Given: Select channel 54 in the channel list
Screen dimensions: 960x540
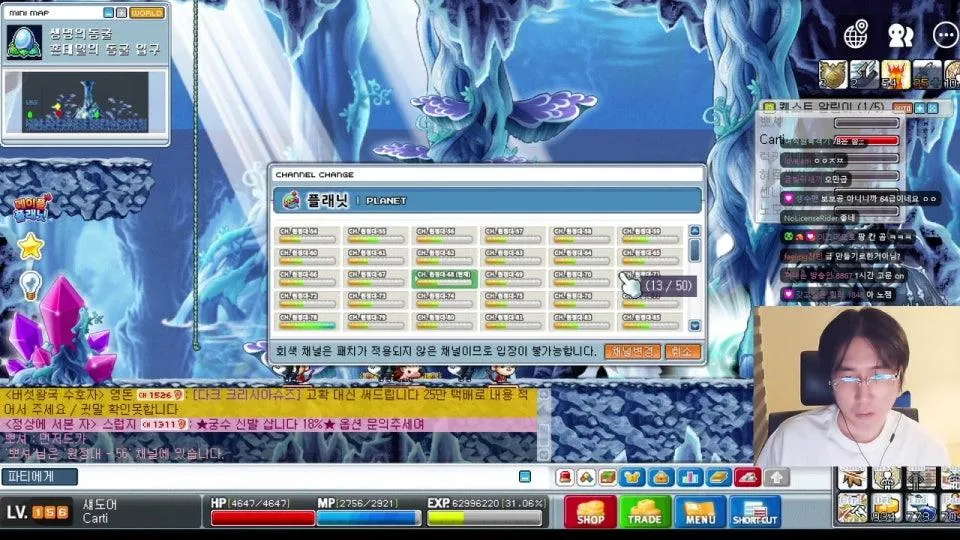Looking at the screenshot, I should [x=308, y=236].
